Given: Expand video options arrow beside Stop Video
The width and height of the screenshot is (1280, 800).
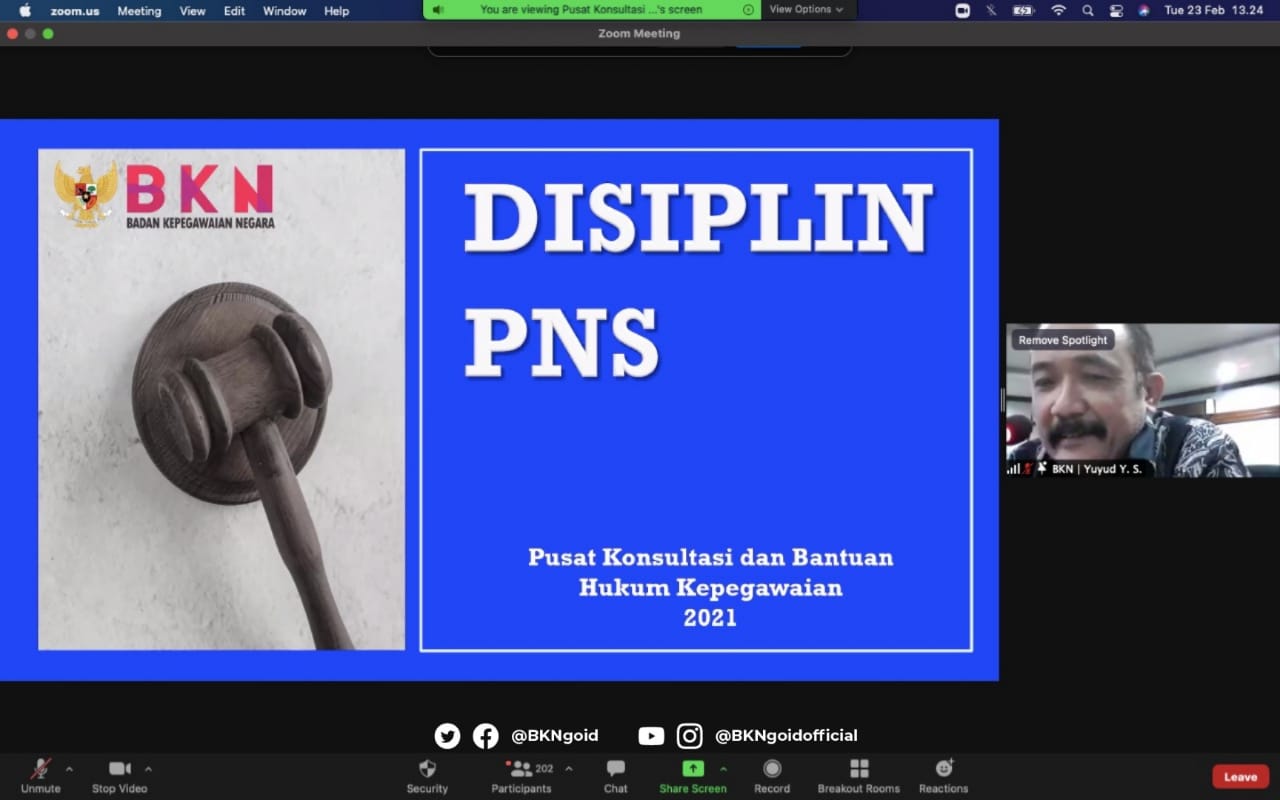Looking at the screenshot, I should click(148, 769).
